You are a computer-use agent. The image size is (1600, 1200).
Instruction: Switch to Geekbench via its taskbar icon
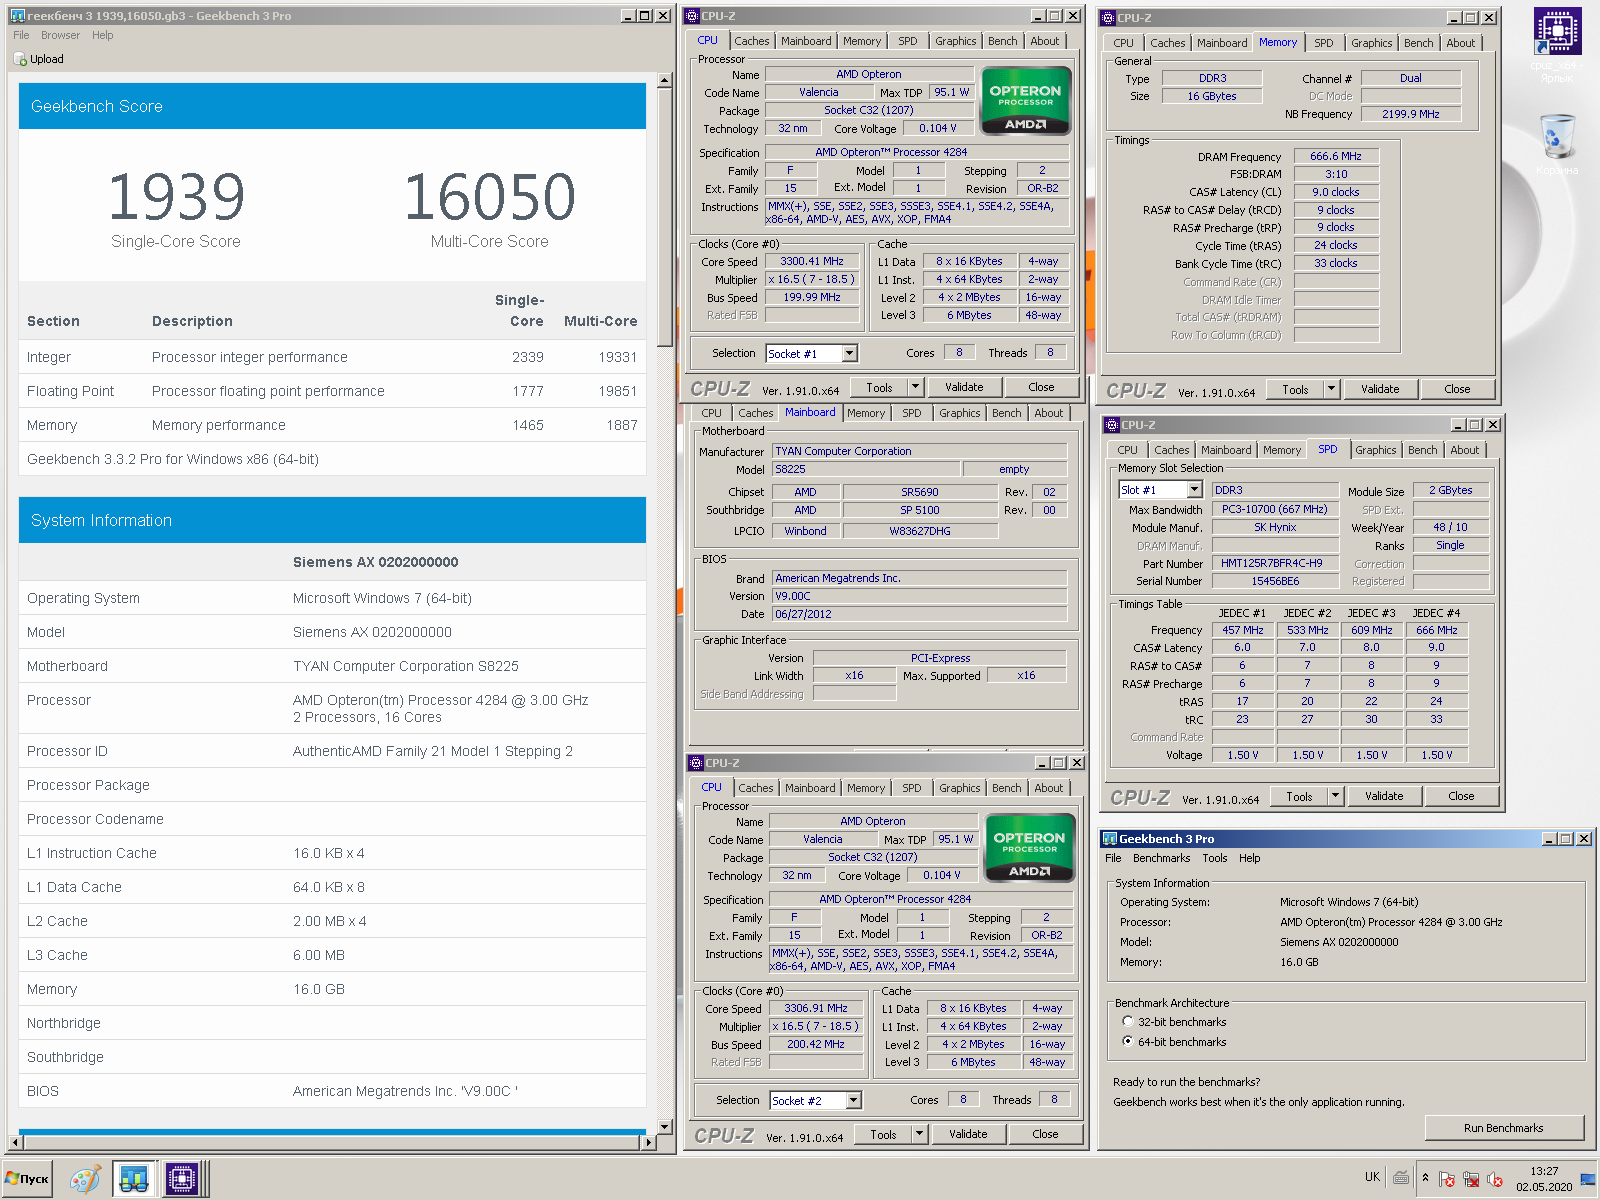click(x=133, y=1179)
